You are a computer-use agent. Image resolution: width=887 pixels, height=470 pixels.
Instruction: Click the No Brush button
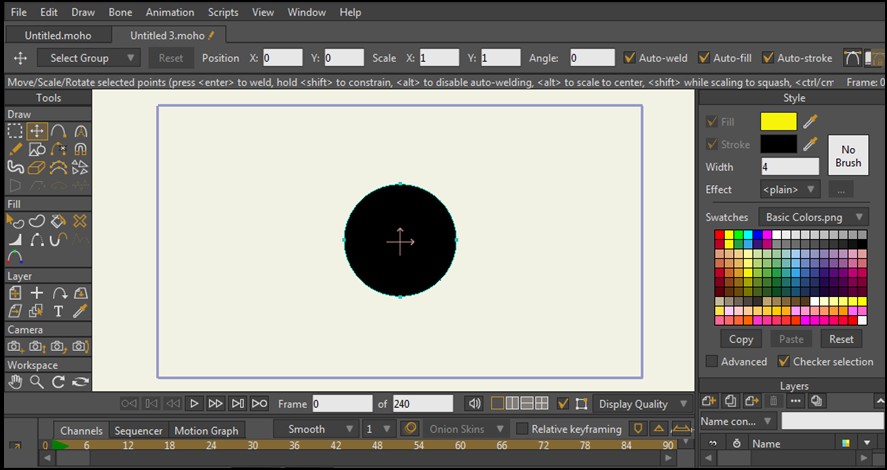(x=848, y=156)
